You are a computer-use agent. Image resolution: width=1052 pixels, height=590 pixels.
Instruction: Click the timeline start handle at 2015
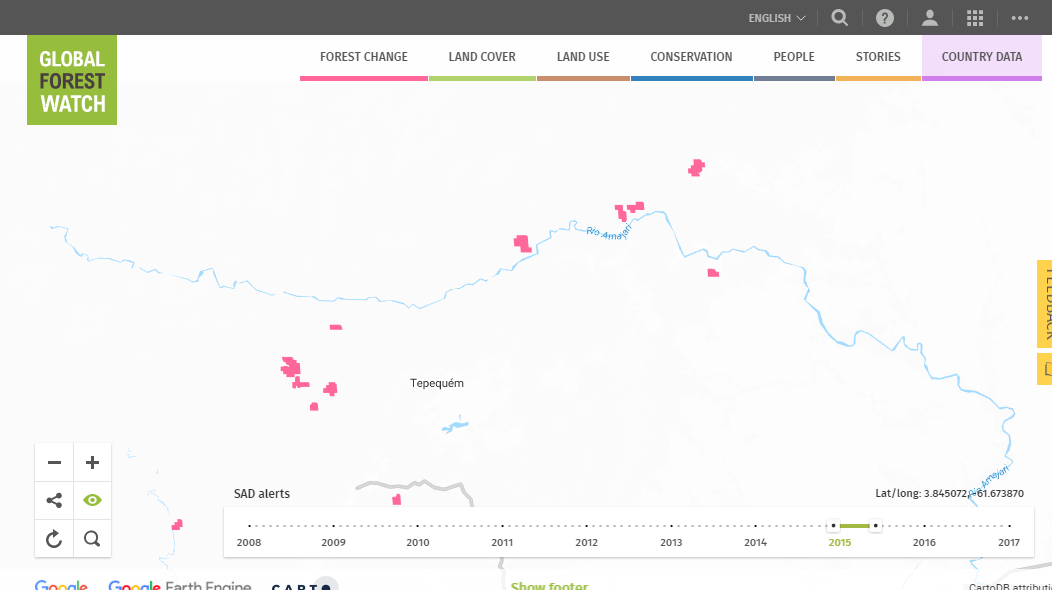pos(833,526)
